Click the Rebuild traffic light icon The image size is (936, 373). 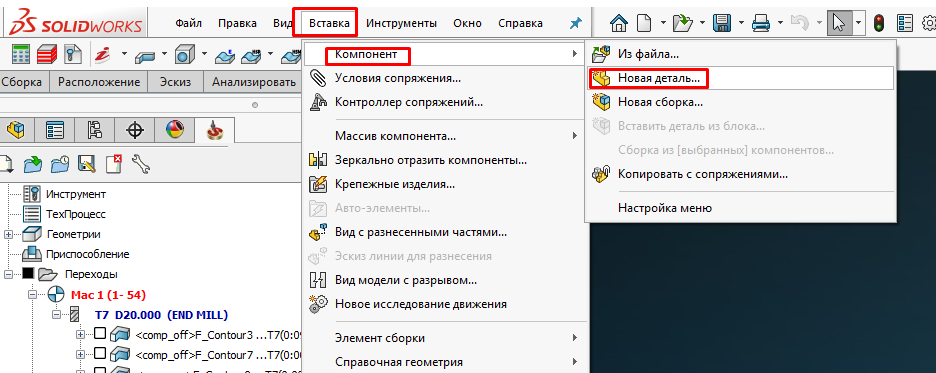(878, 24)
